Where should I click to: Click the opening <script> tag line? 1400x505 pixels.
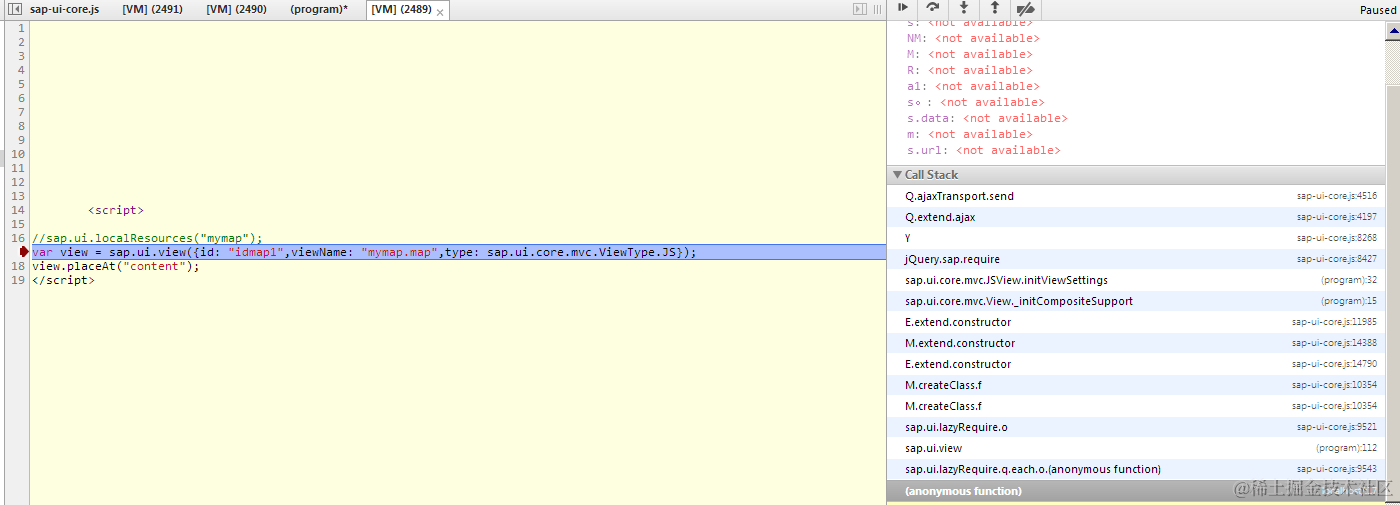coord(116,210)
